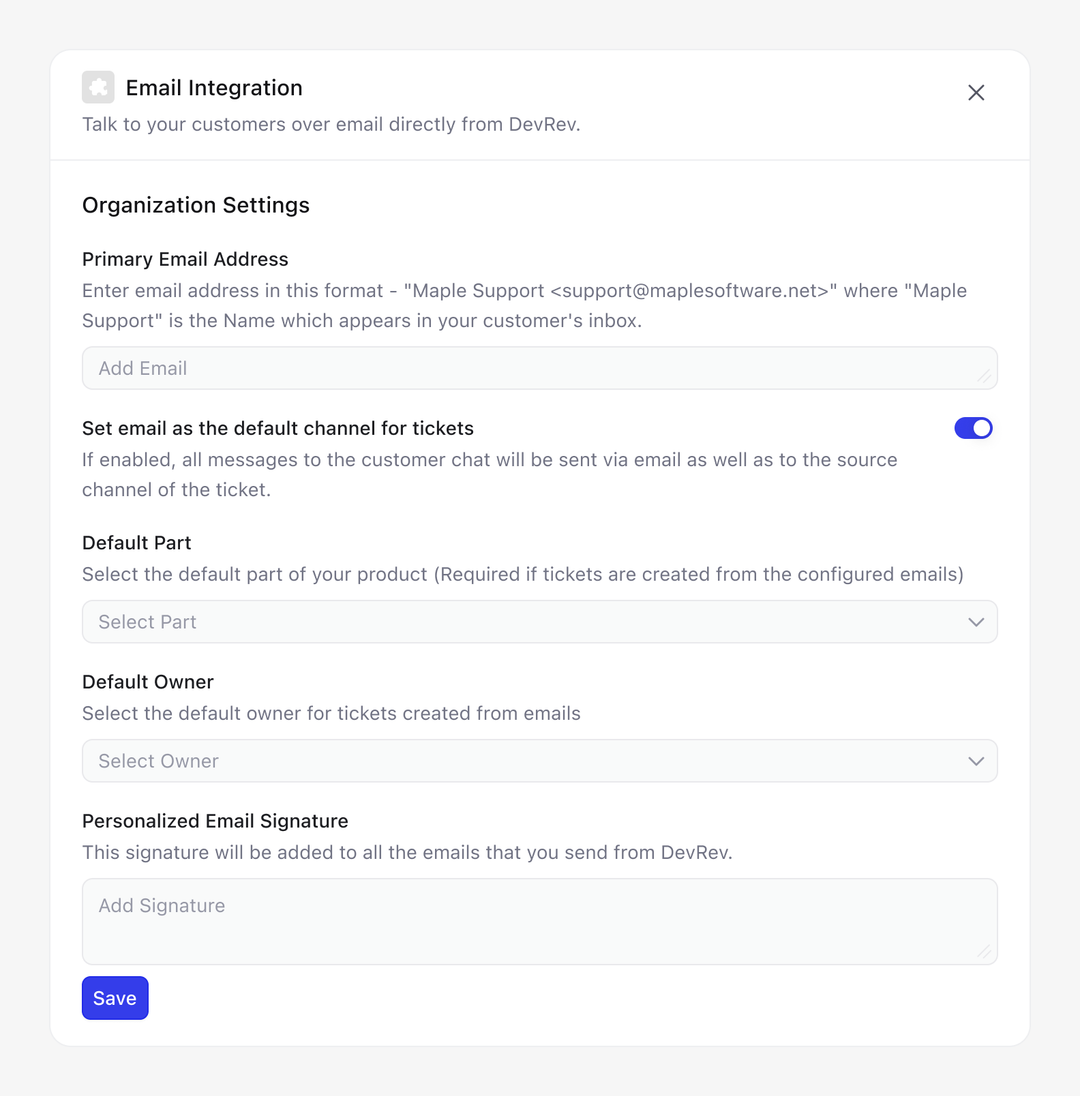1080x1096 pixels.
Task: Open the Select Owner dropdown
Action: 540,761
